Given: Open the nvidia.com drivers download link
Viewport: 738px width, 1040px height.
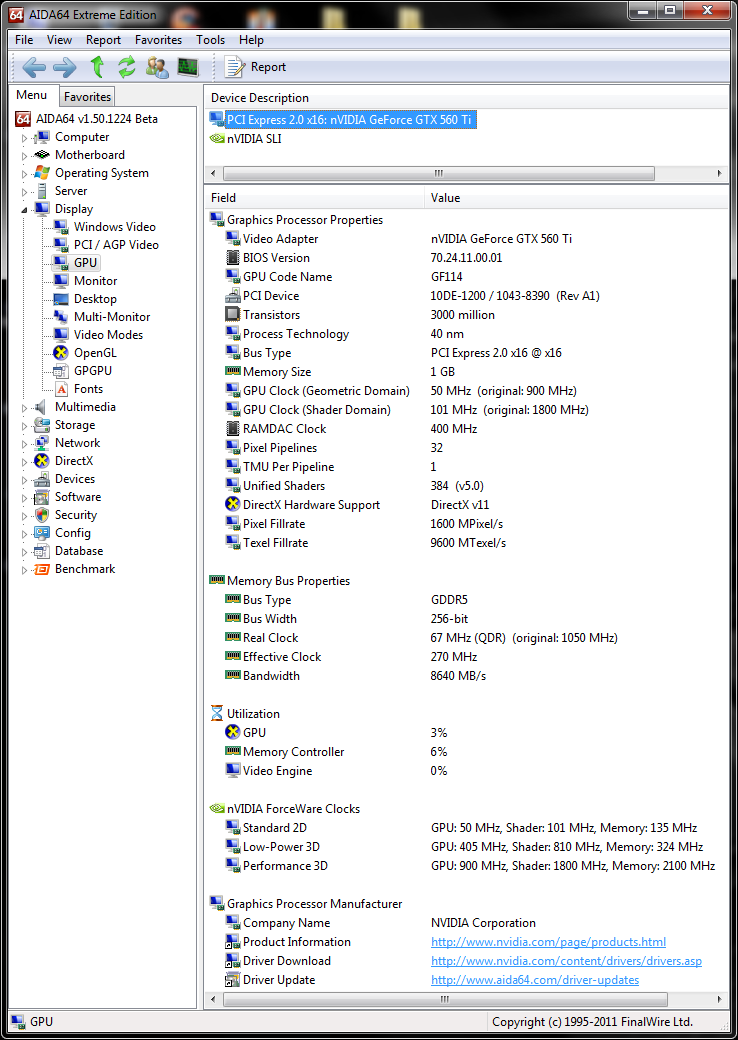Looking at the screenshot, I should click(x=566, y=961).
